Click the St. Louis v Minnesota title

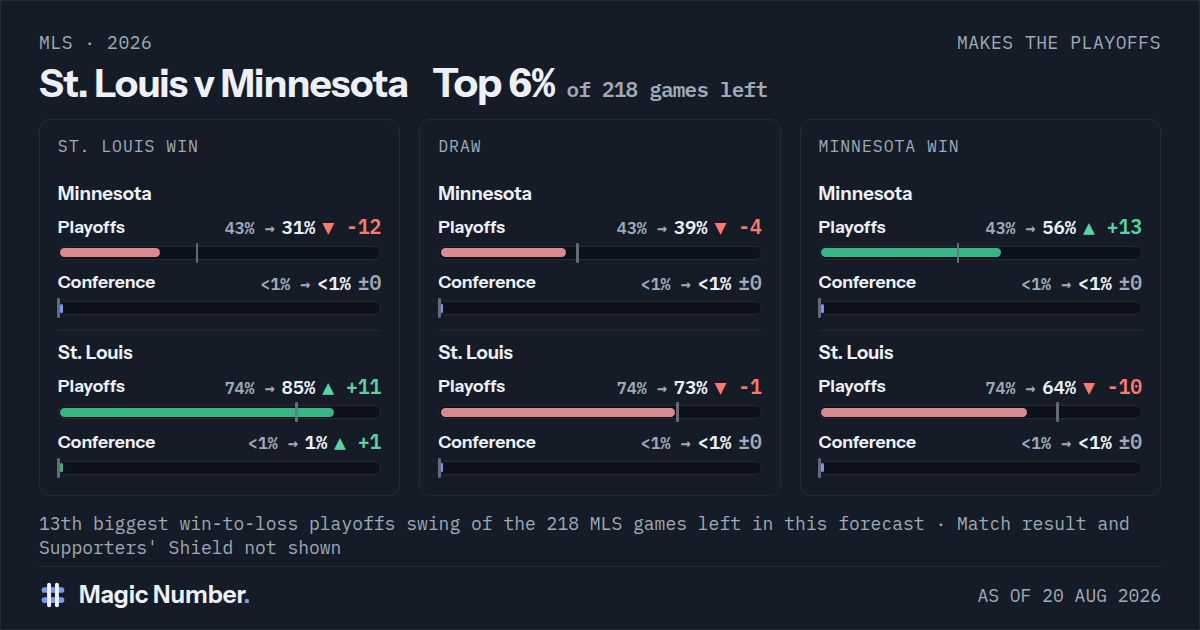coord(224,85)
